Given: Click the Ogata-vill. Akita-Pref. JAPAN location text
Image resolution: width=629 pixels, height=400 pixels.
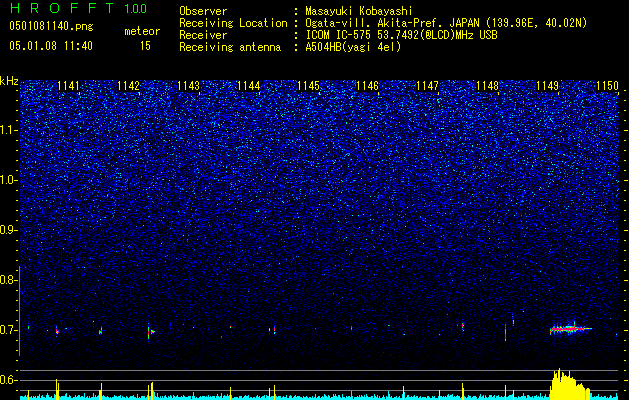Looking at the screenshot, I should [x=448, y=23].
